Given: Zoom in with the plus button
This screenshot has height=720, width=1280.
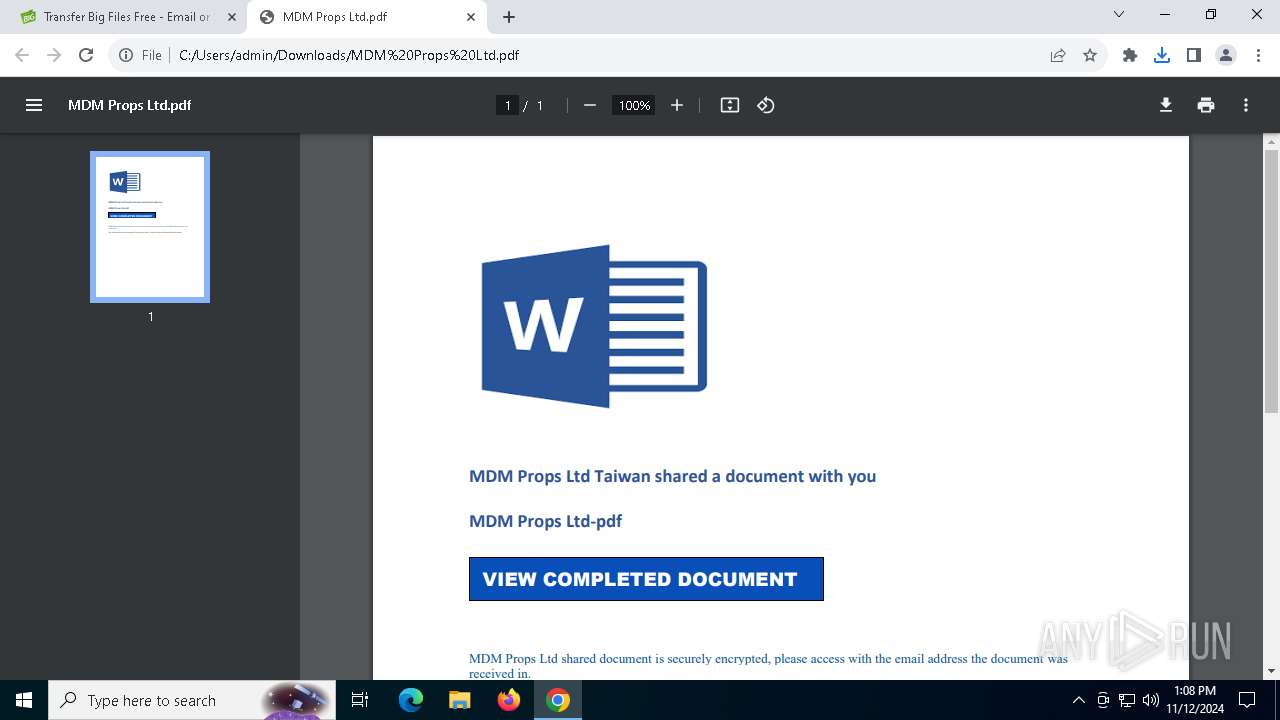Looking at the screenshot, I should 677,105.
